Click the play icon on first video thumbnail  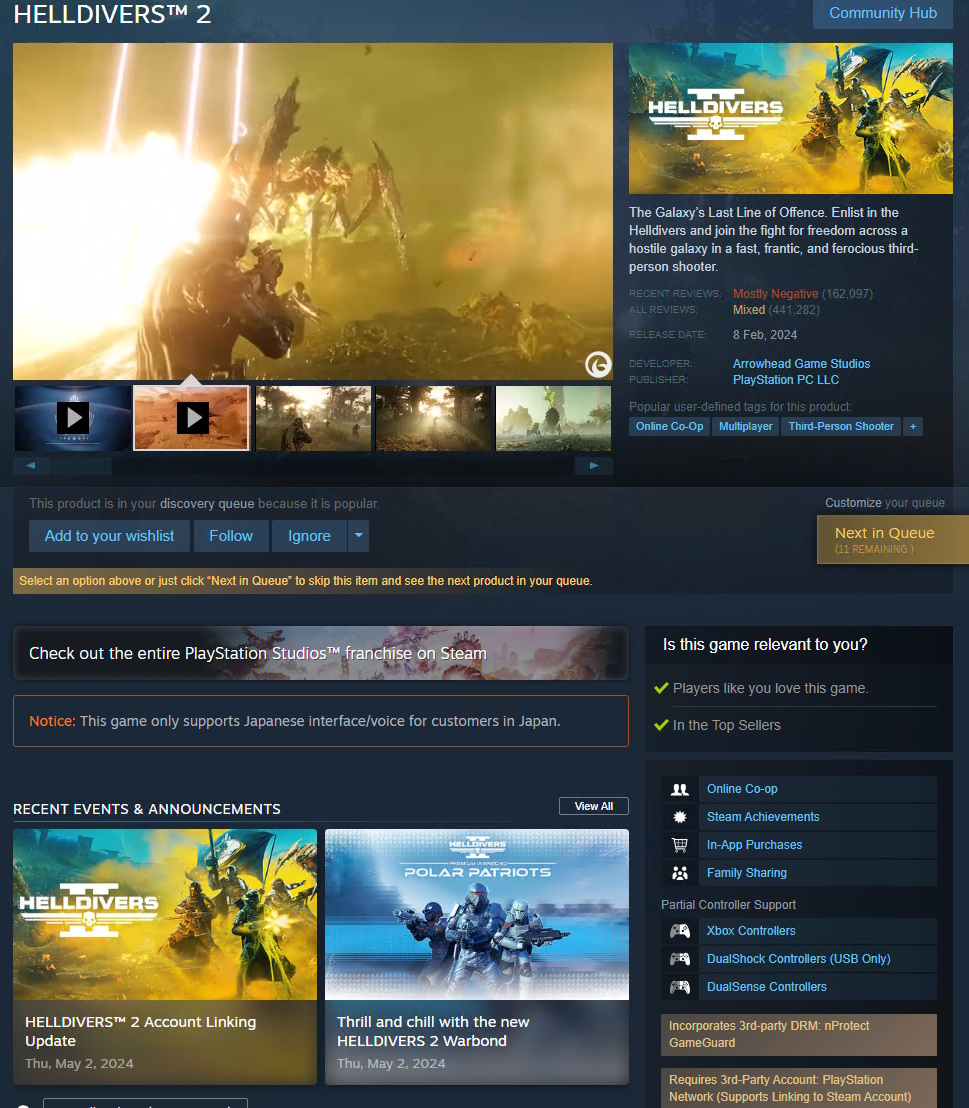point(71,418)
